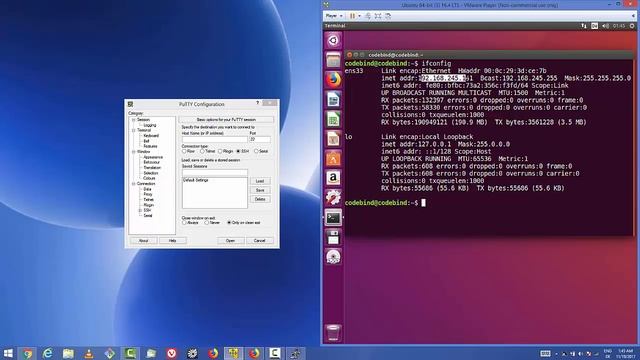This screenshot has width=640, height=360.
Task: Expand the SSH node in PuTTY tree
Action: [x=140, y=211]
